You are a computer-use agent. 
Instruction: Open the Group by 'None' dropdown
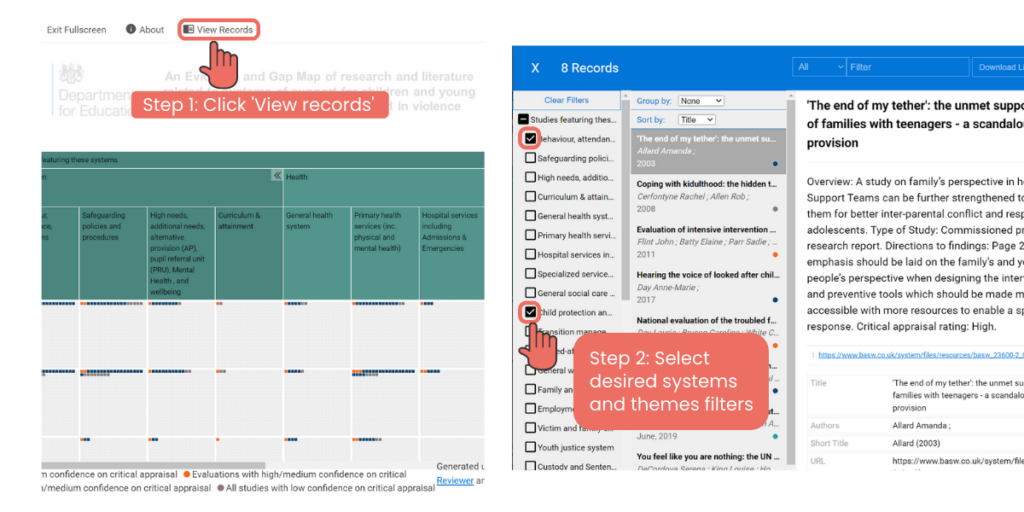701,101
